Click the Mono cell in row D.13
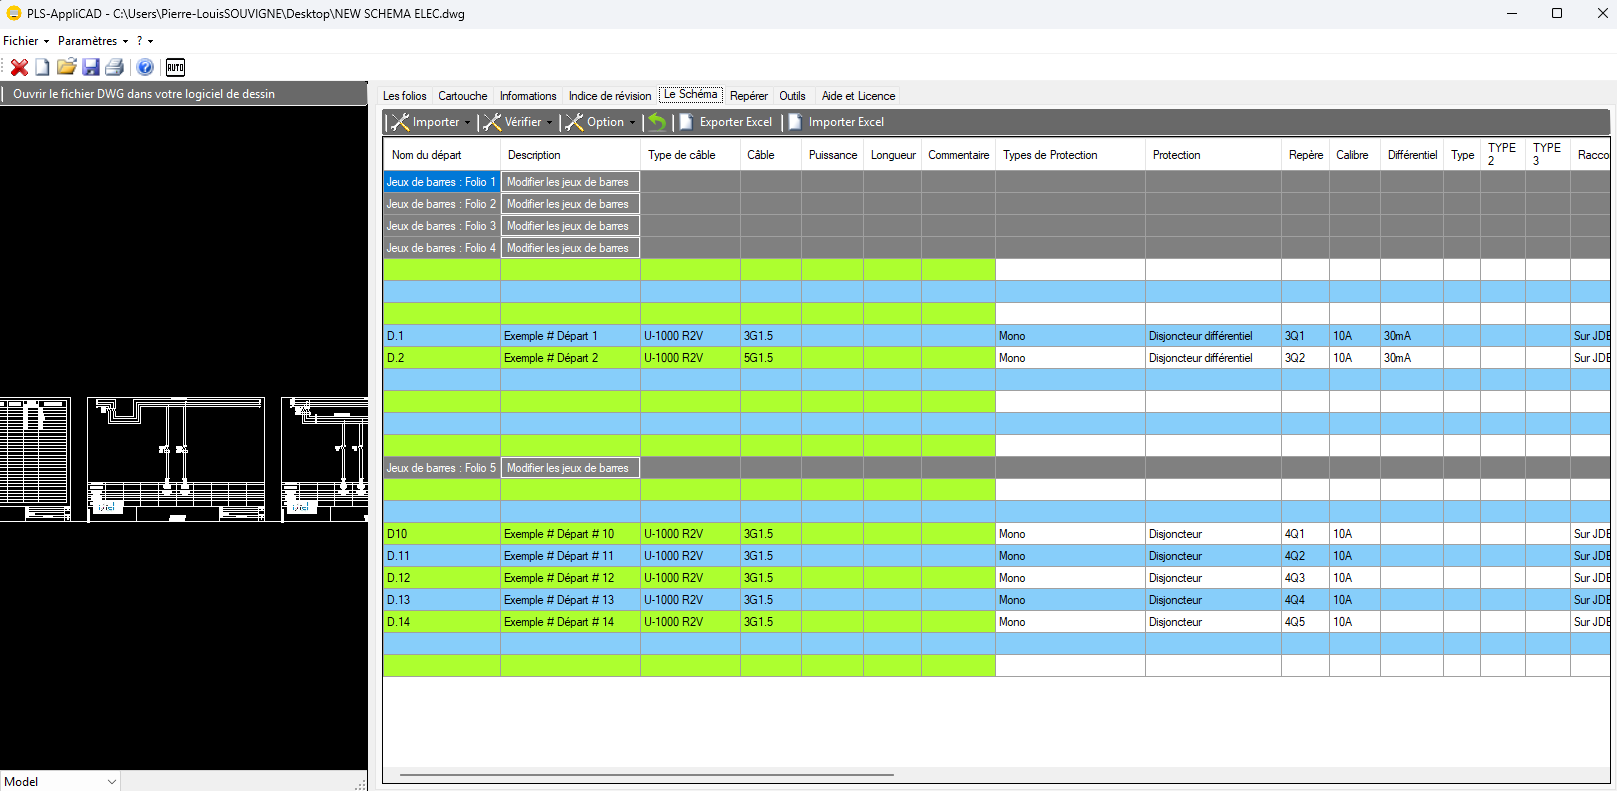 click(1070, 600)
